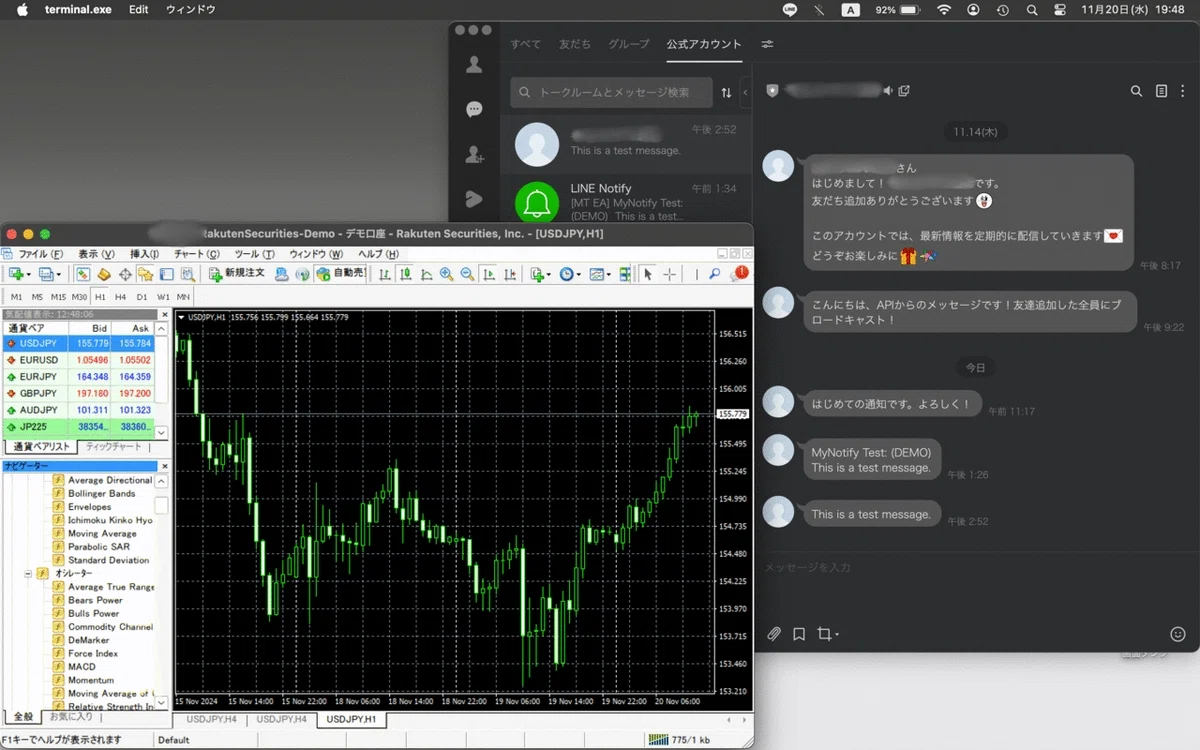
Task: Open Spotlight search in macOS menu bar
Action: click(1032, 10)
